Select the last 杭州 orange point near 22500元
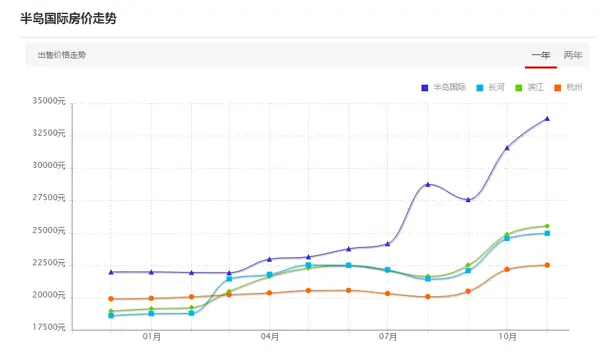Image resolution: width=600 pixels, height=360 pixels. tap(547, 265)
